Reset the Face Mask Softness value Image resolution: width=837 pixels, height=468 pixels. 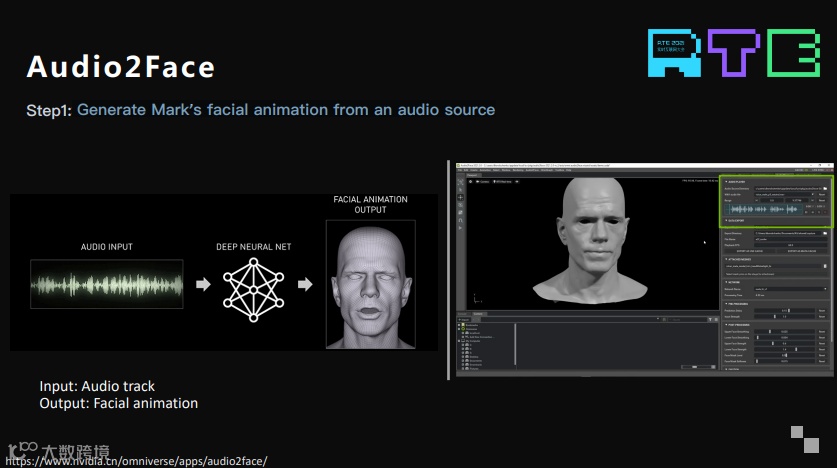pyautogui.click(x=822, y=361)
